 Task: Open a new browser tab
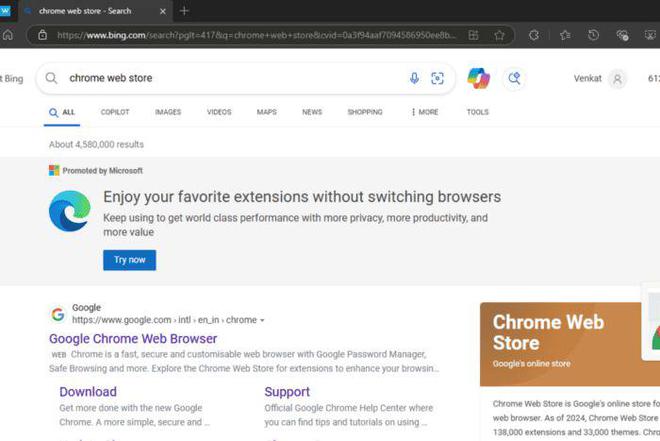coord(184,10)
